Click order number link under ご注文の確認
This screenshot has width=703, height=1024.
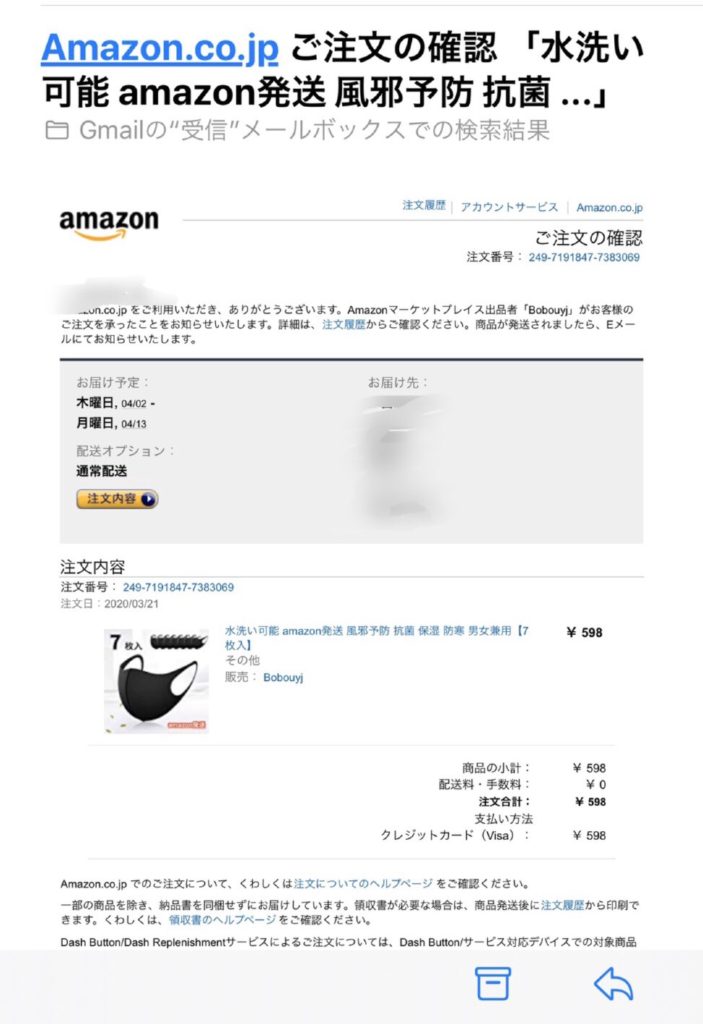pos(584,257)
